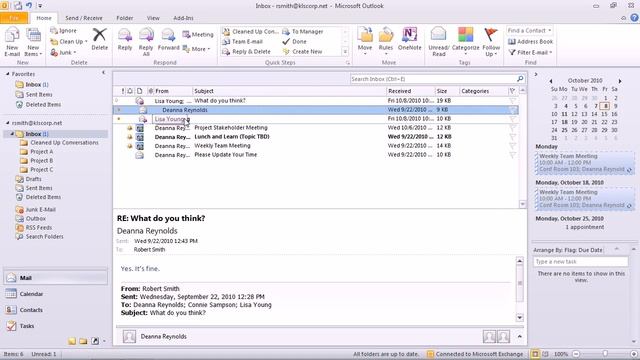Expand the People Pane for Deanna Reynolds
Image resolution: width=640 pixels, height=360 pixels.
[x=519, y=336]
